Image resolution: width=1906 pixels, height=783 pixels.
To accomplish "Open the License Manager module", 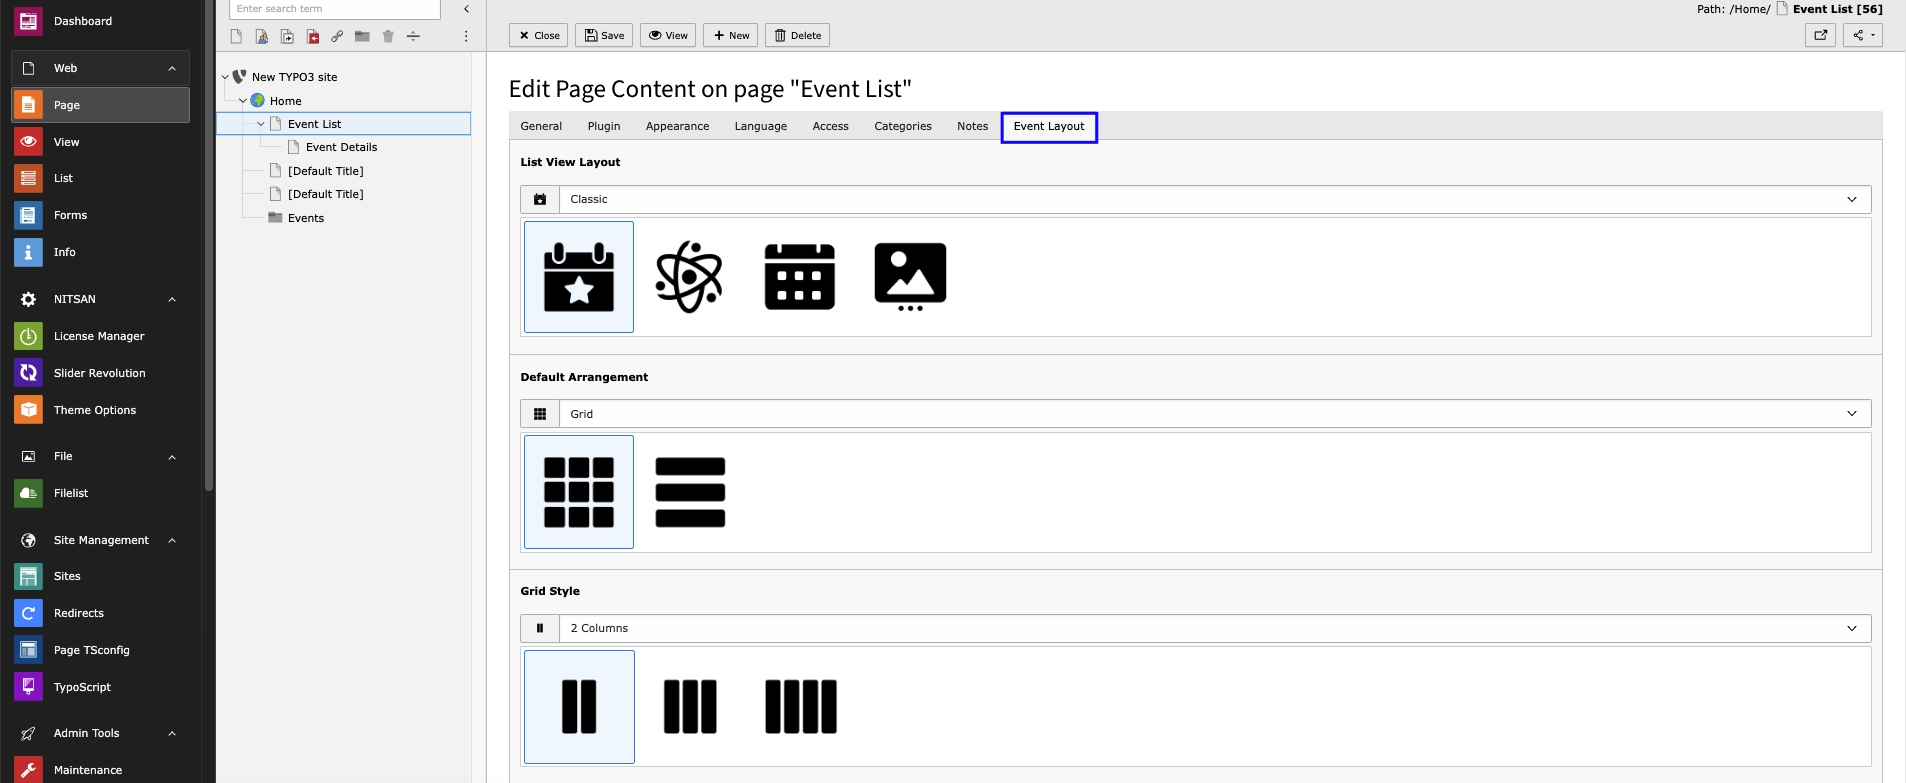I will click(x=99, y=336).
